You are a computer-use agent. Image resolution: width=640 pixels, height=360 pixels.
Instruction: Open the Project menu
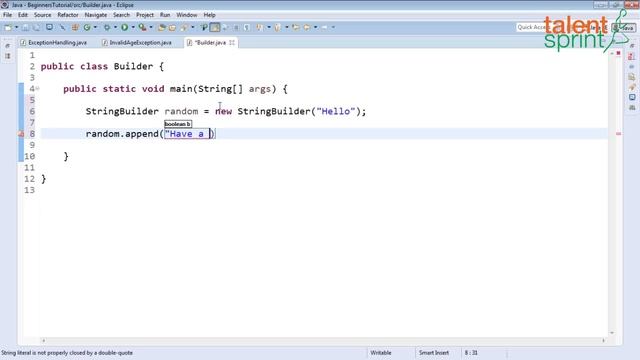(x=145, y=15)
